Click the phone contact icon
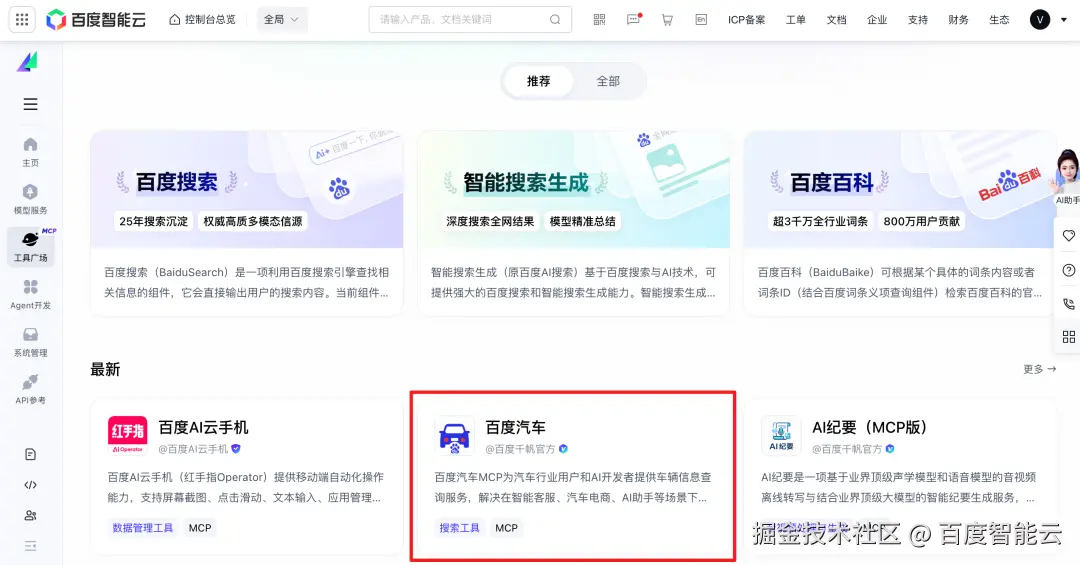 coord(1068,303)
